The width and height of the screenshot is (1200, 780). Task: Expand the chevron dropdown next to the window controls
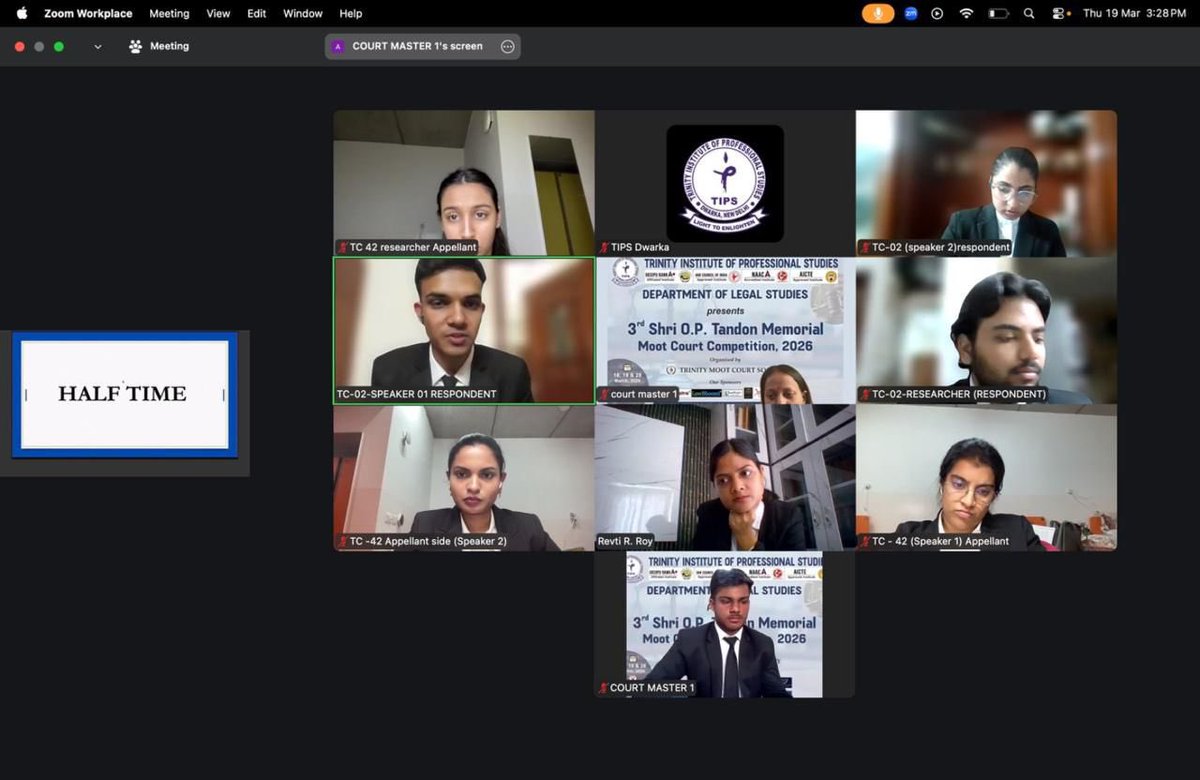tap(98, 46)
